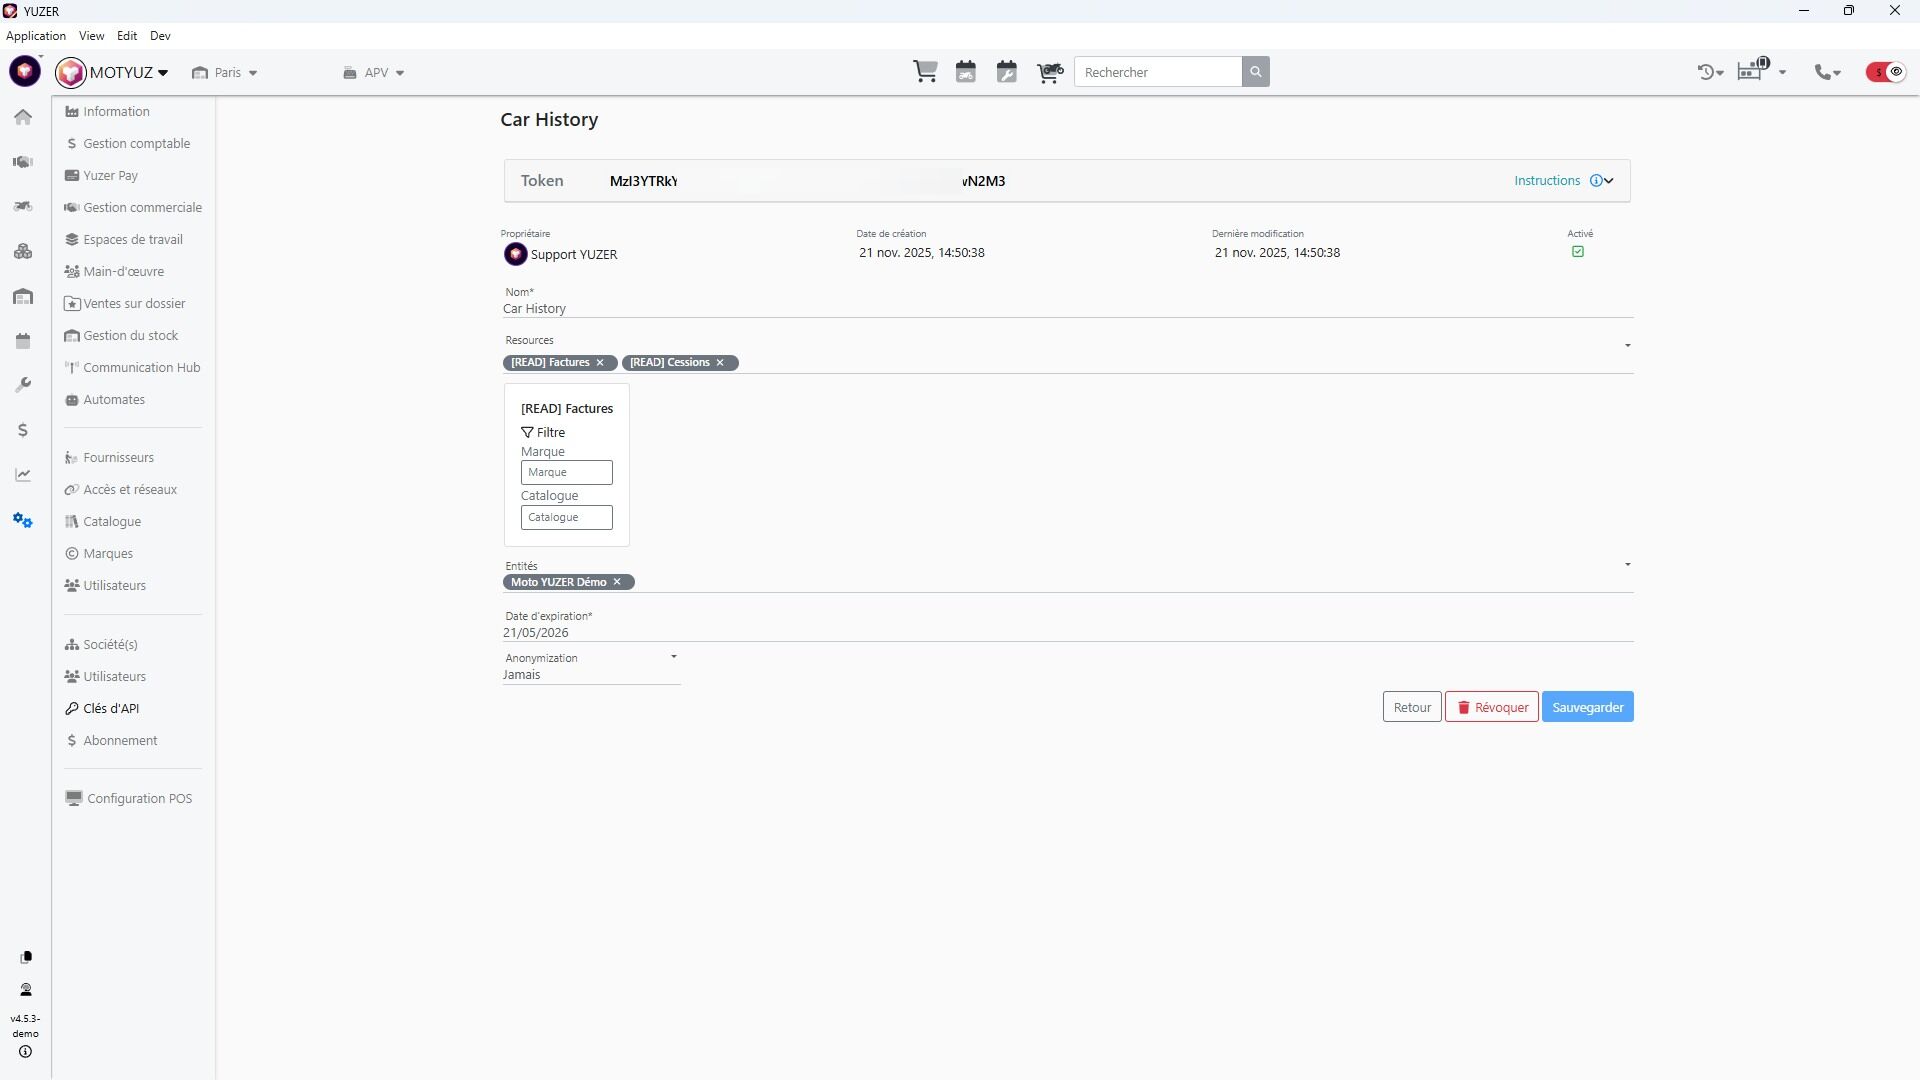The image size is (1920, 1080).
Task: Toggle the red eye switch top right
Action: pos(1886,72)
